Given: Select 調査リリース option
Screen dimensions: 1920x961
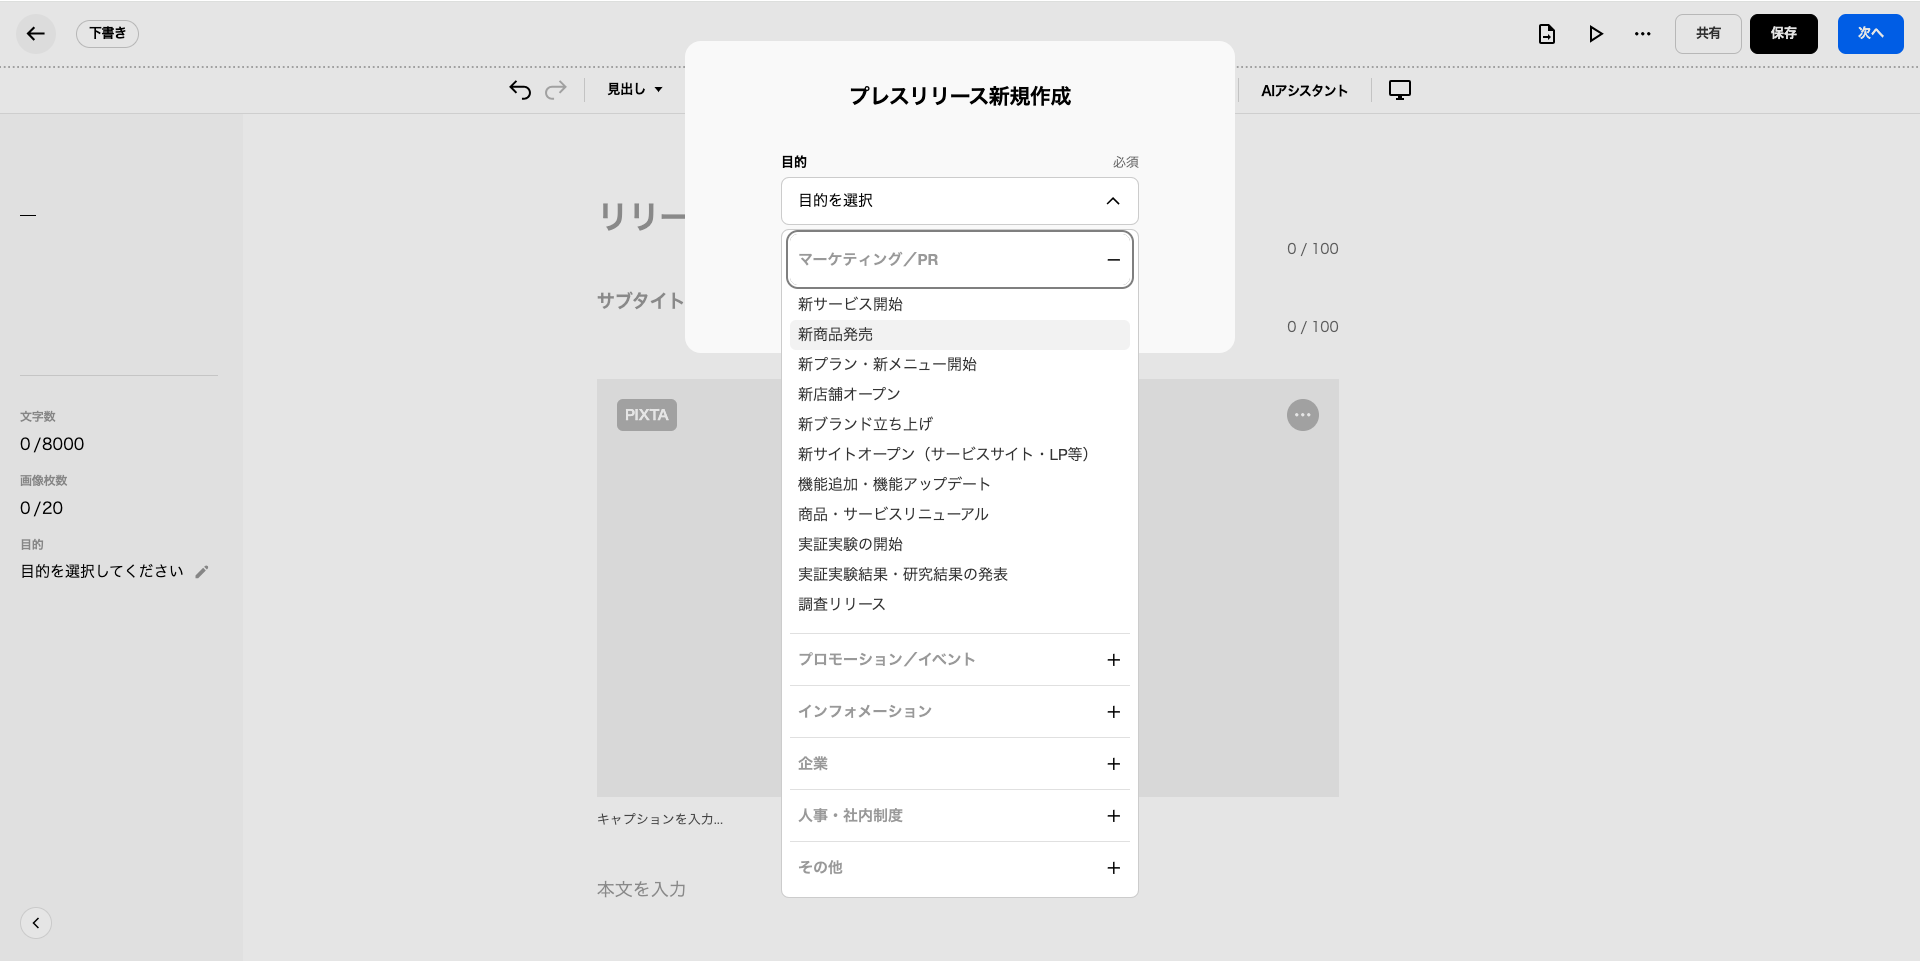Looking at the screenshot, I should [960, 604].
